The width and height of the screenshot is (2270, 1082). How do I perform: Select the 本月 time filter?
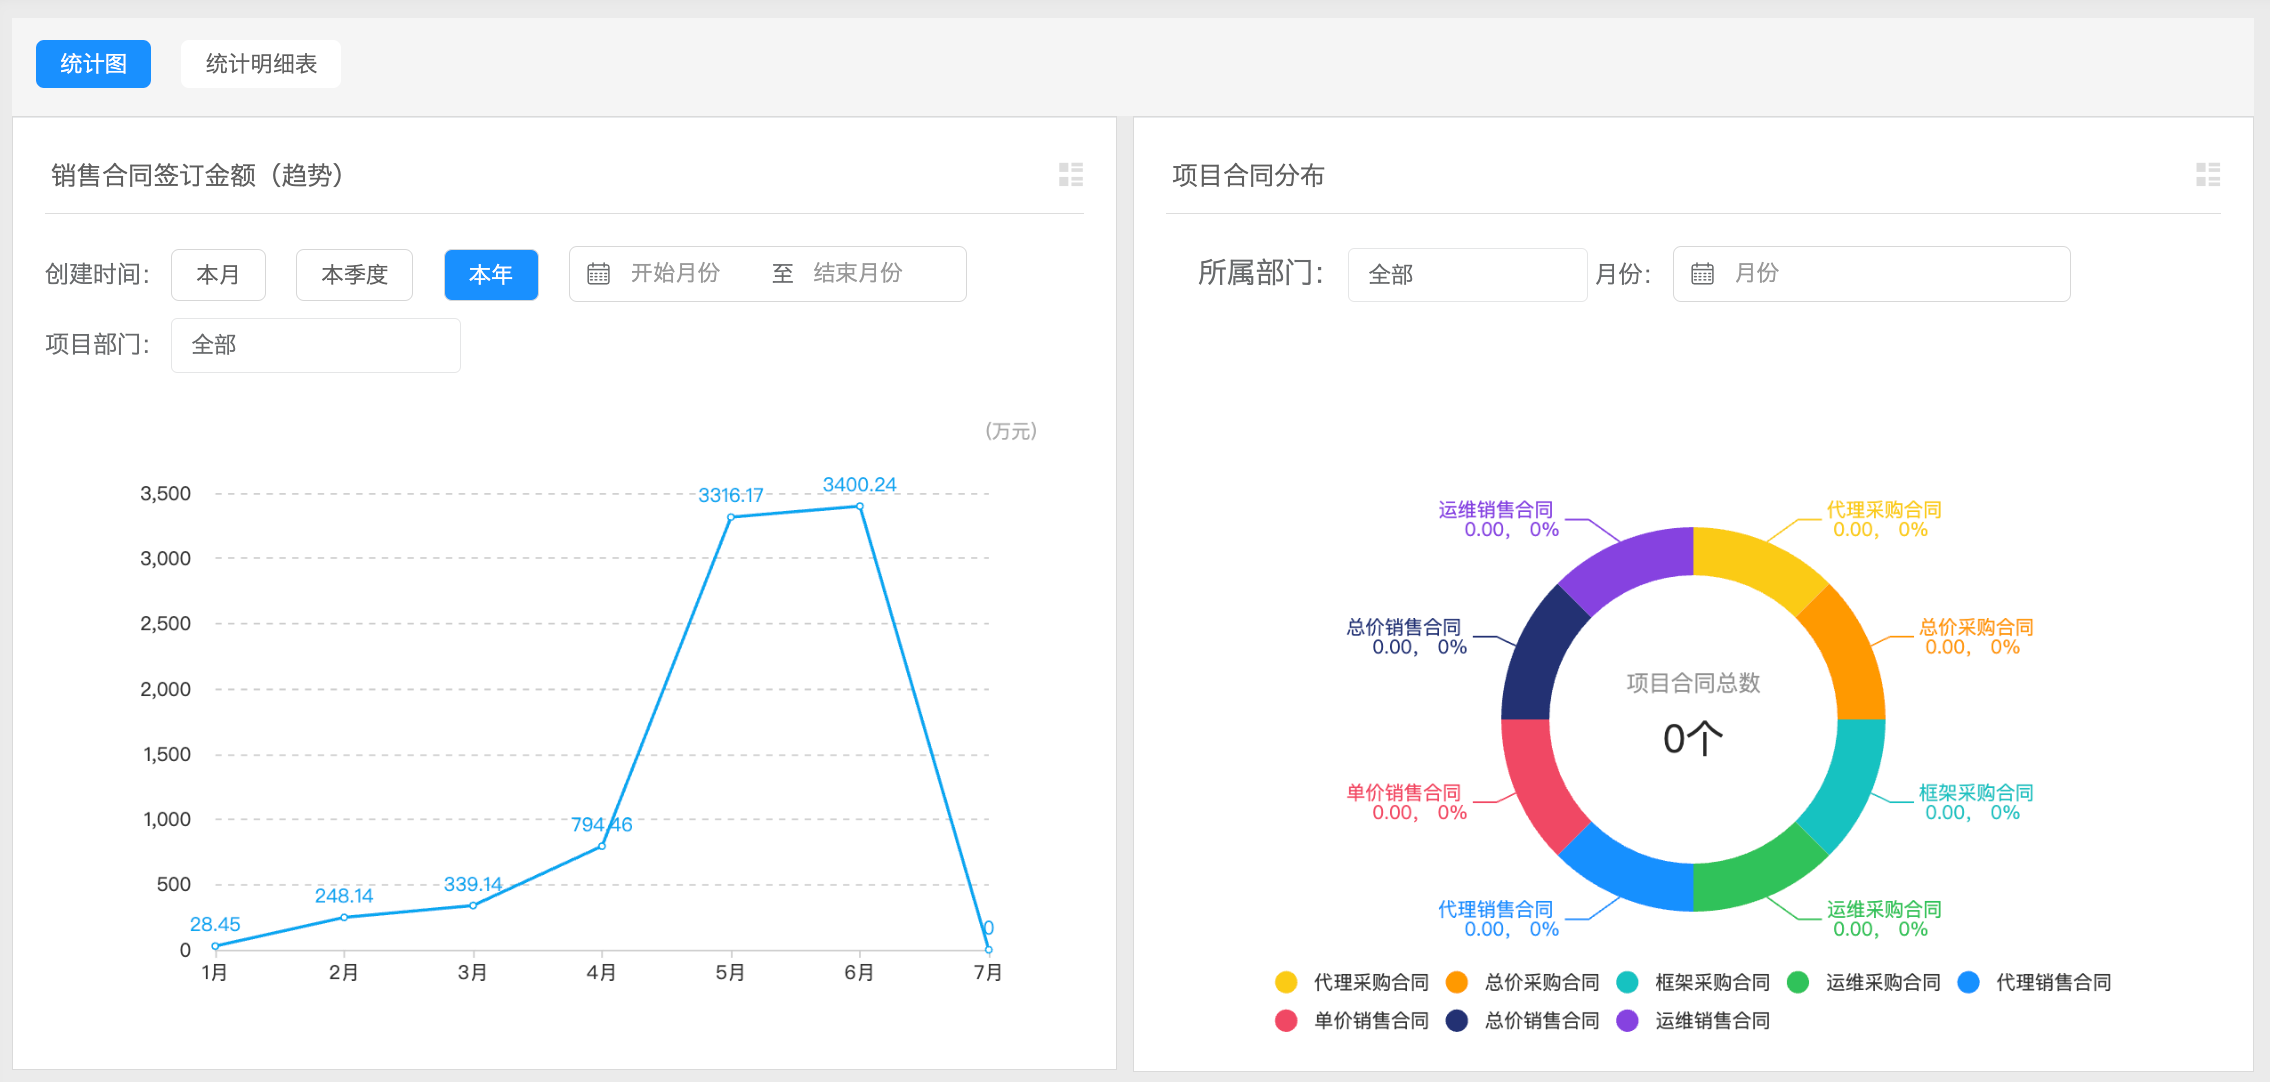click(x=218, y=274)
